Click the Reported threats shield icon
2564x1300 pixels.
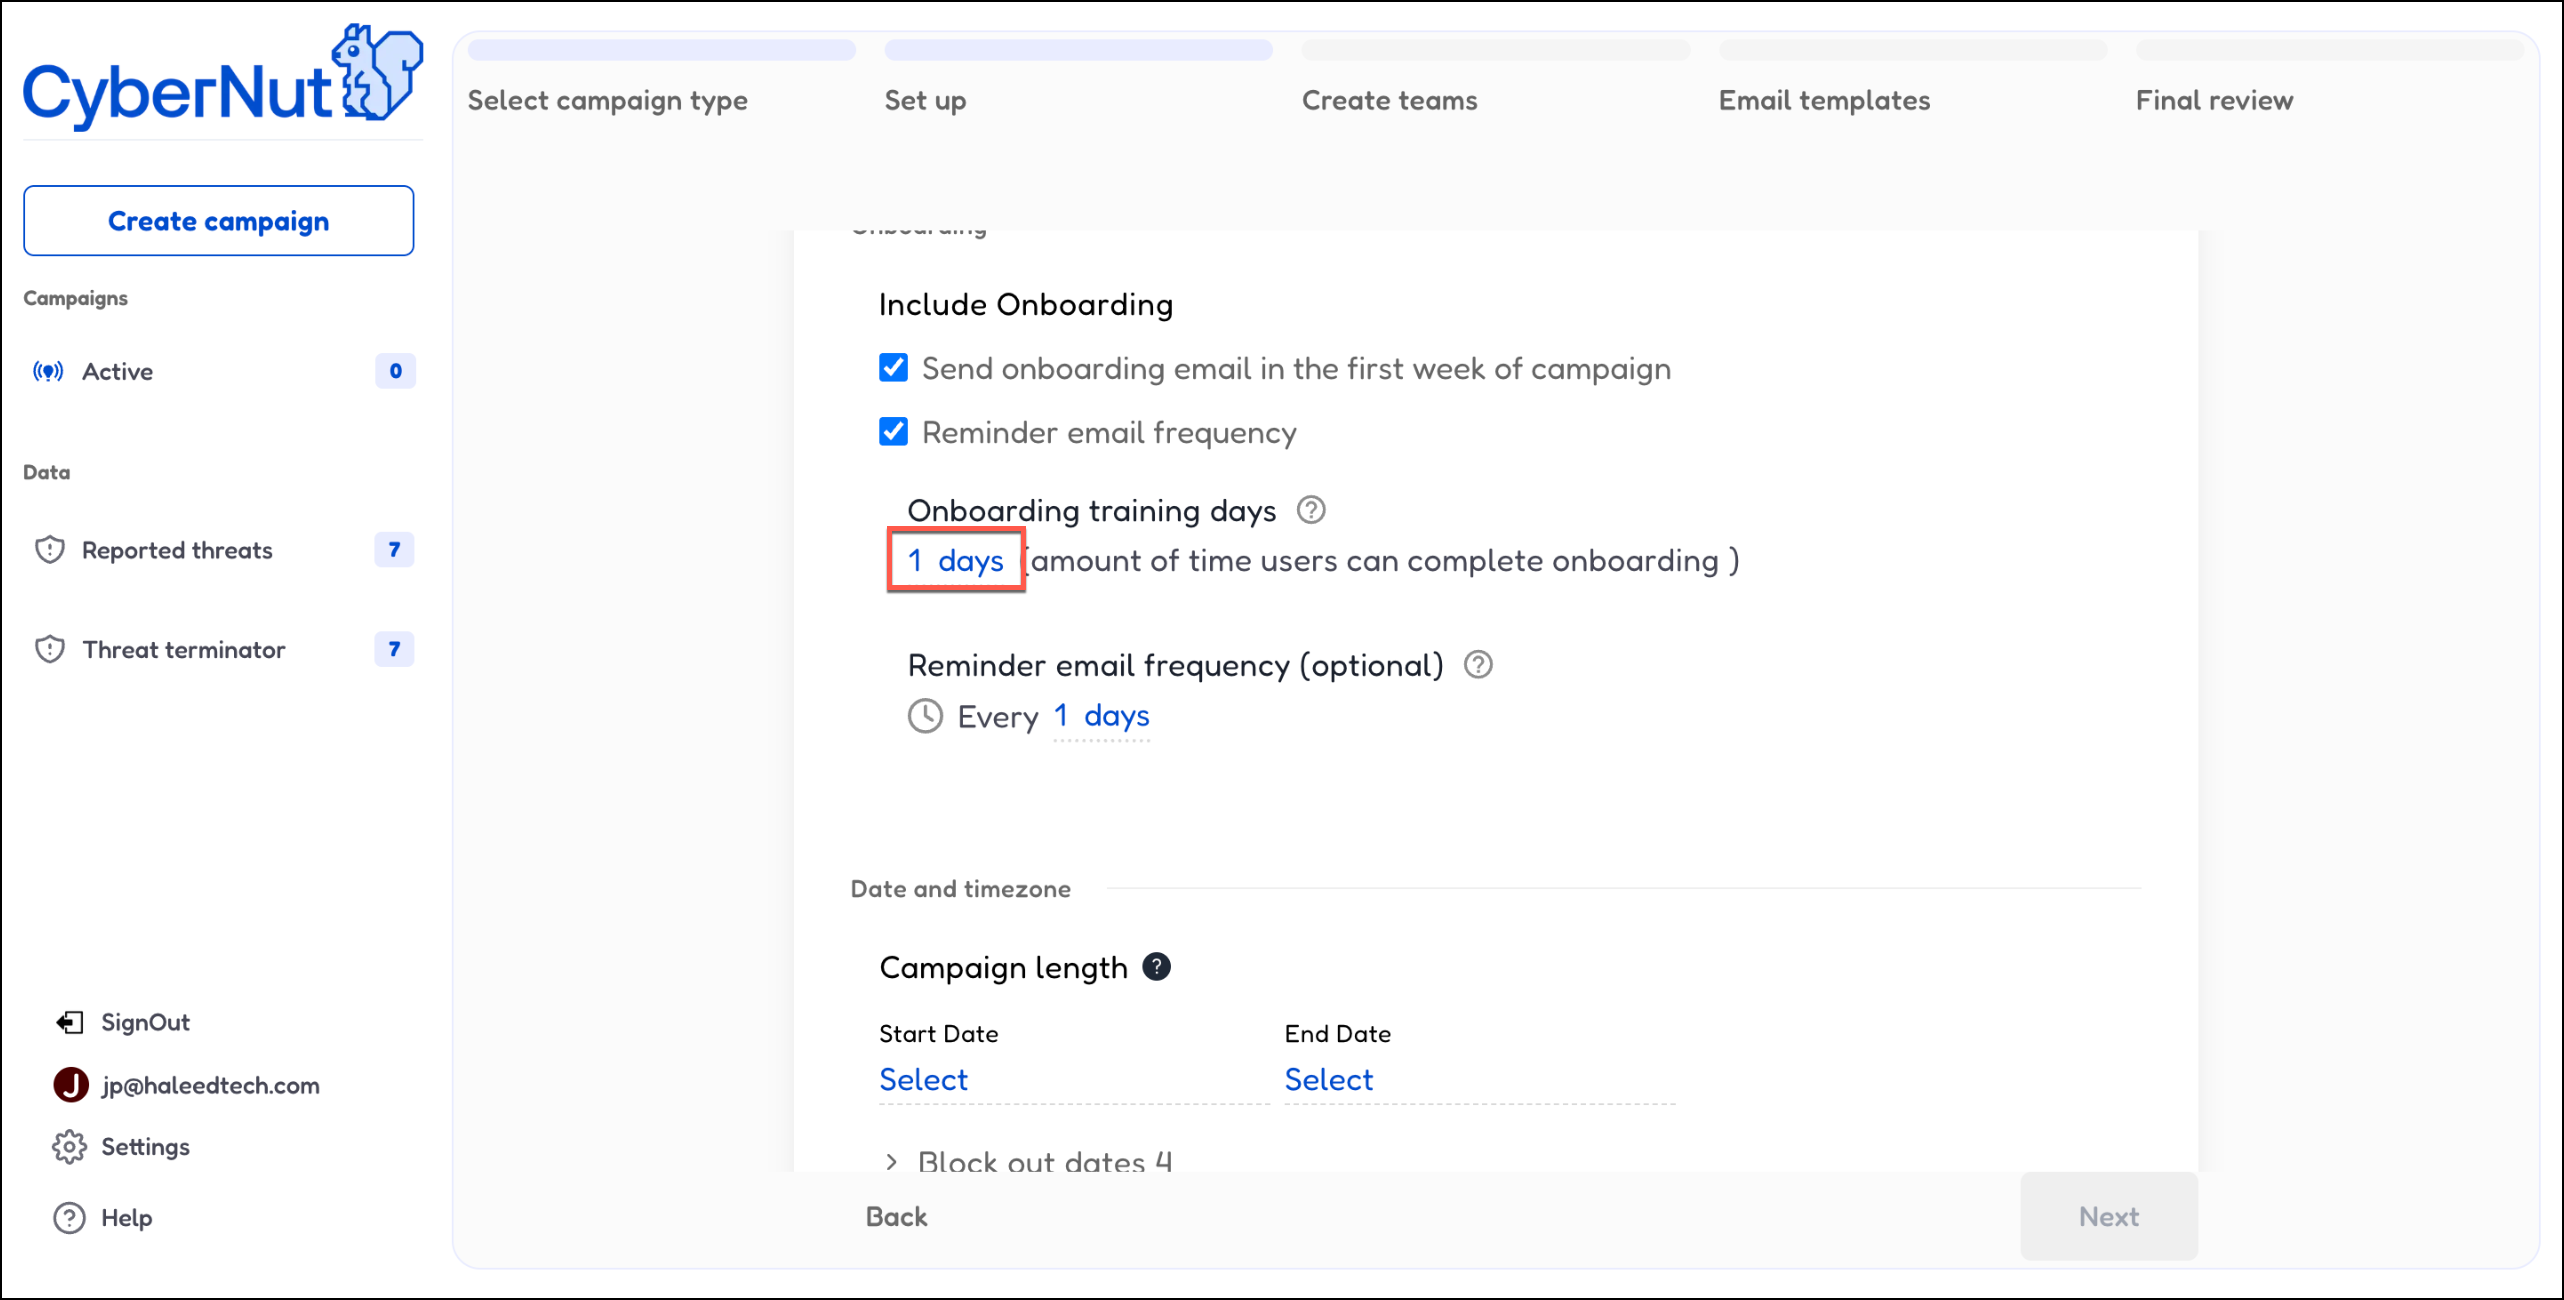[50, 550]
